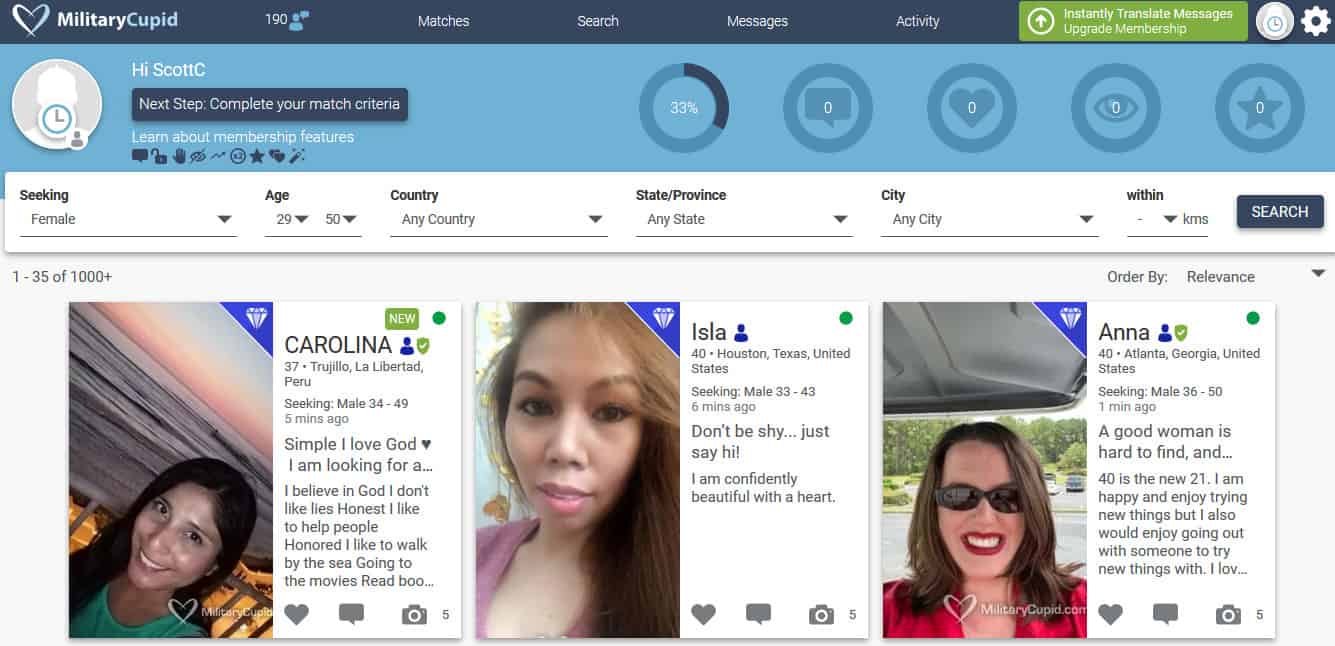Screen dimensions: 1335x646
Task: Open the maximum age 50 dropdown
Action: pos(342,219)
